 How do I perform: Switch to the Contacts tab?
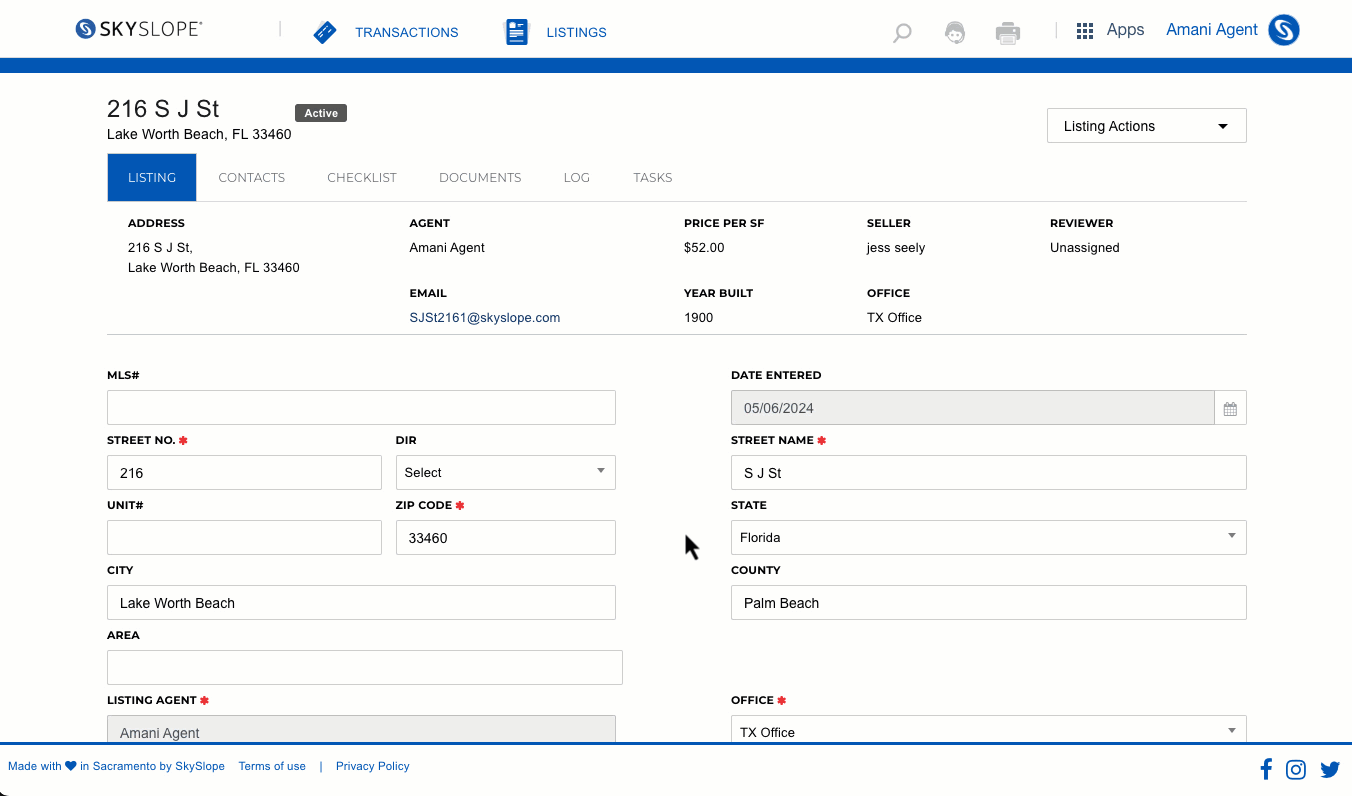[252, 177]
